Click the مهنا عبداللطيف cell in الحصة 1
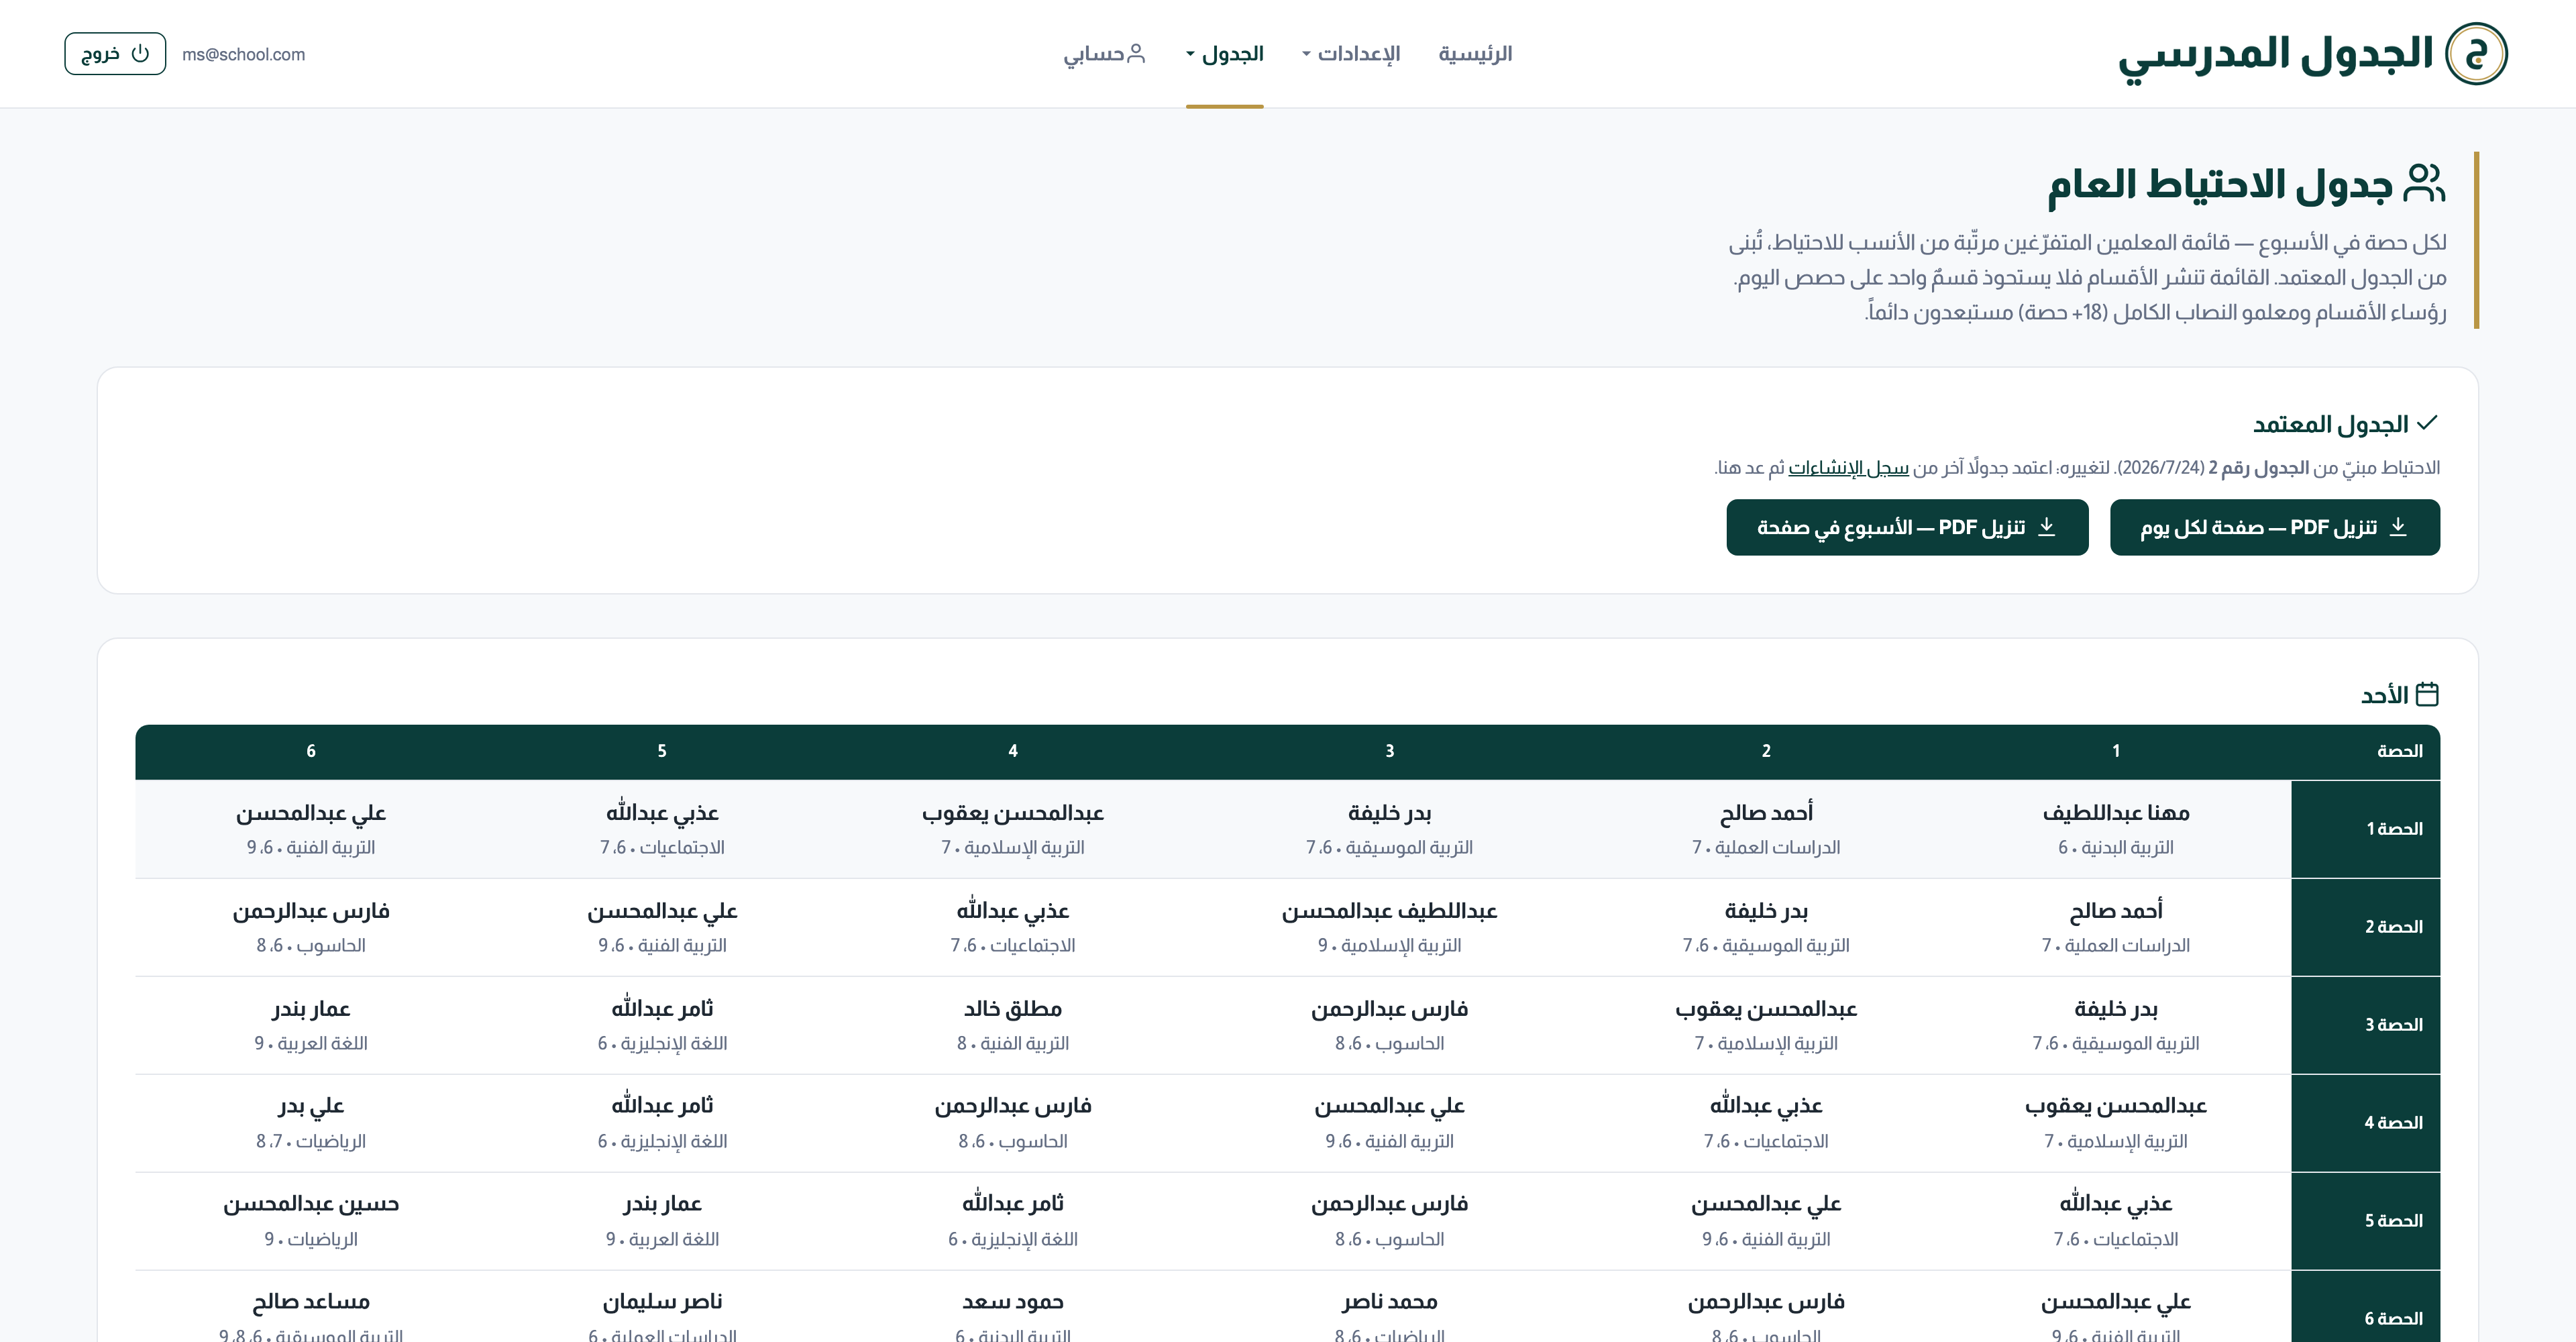The image size is (2576, 1342). (x=2116, y=829)
